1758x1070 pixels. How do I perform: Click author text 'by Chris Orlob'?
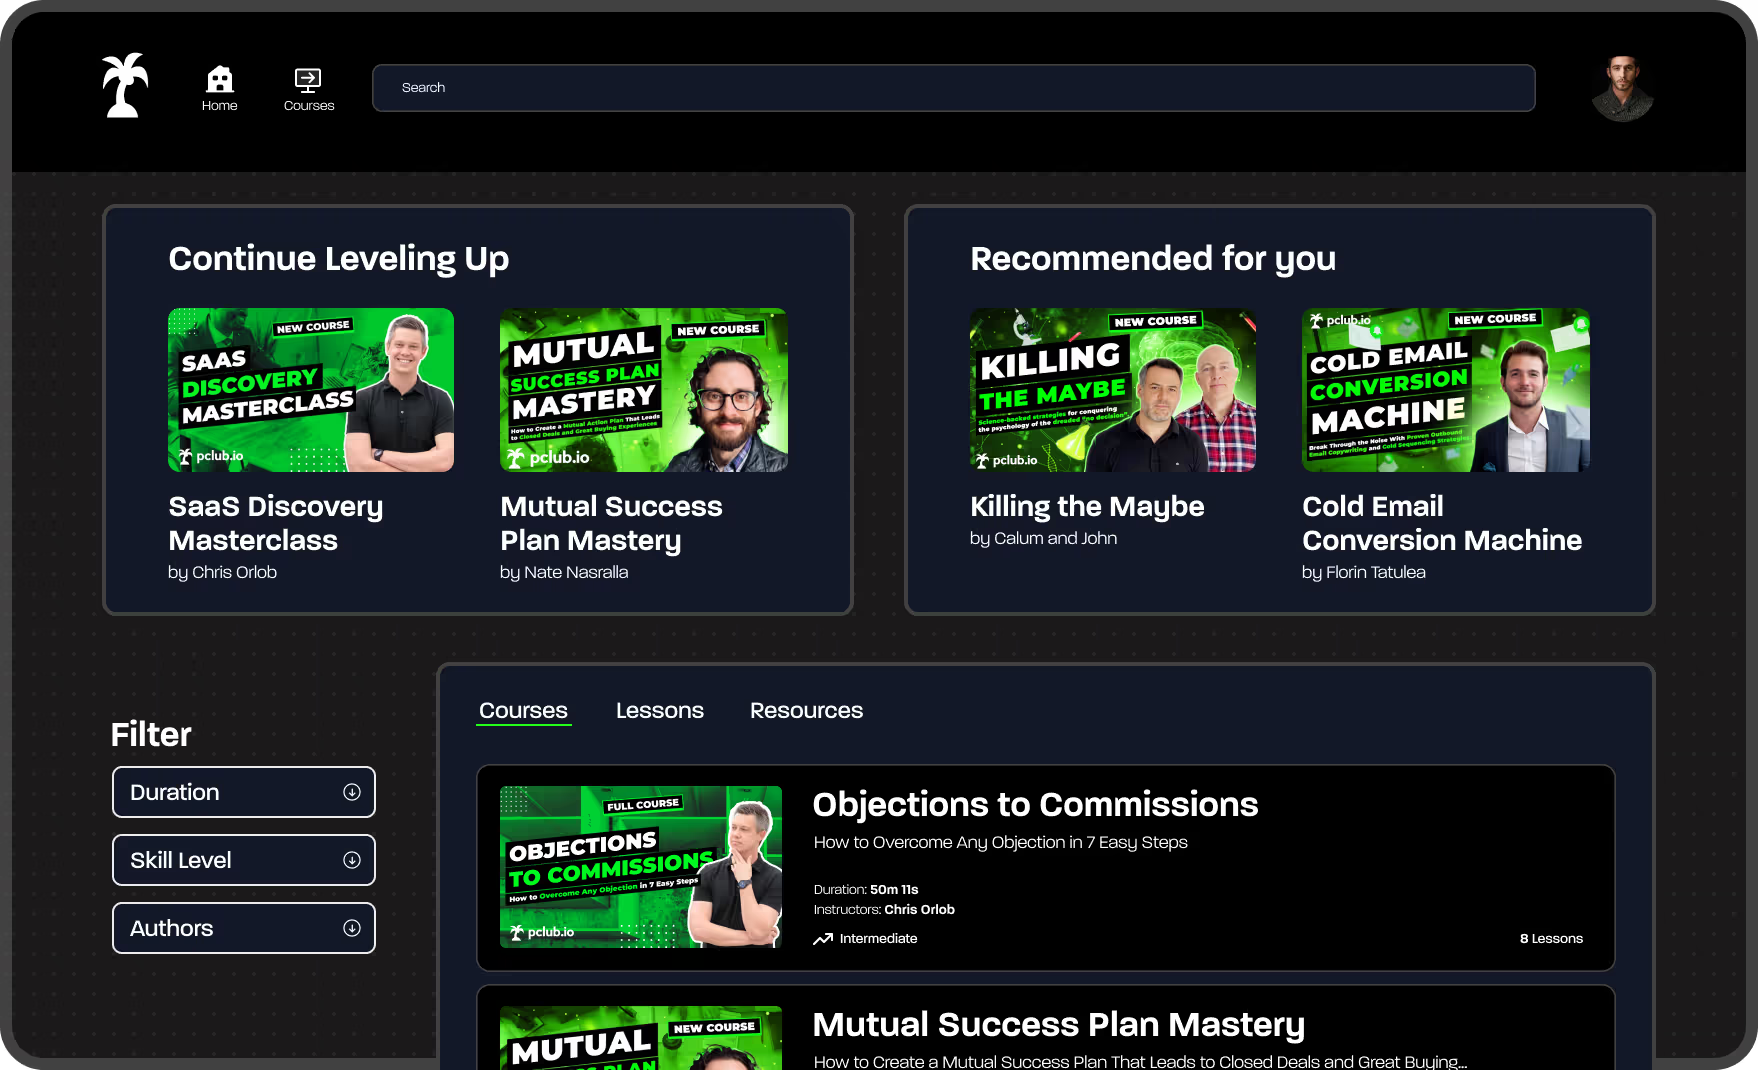pyautogui.click(x=222, y=572)
